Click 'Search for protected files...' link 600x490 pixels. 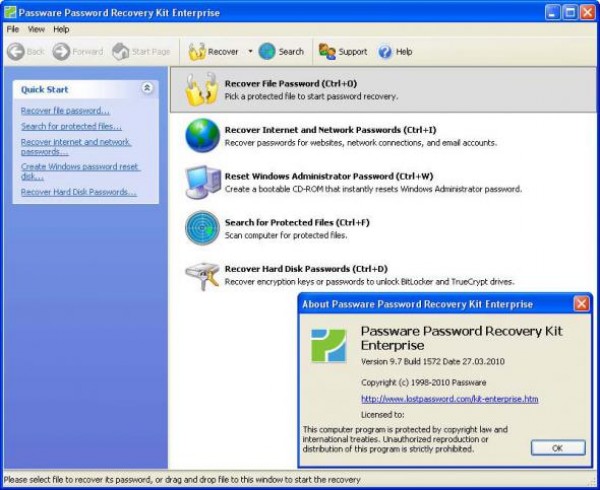[71, 126]
